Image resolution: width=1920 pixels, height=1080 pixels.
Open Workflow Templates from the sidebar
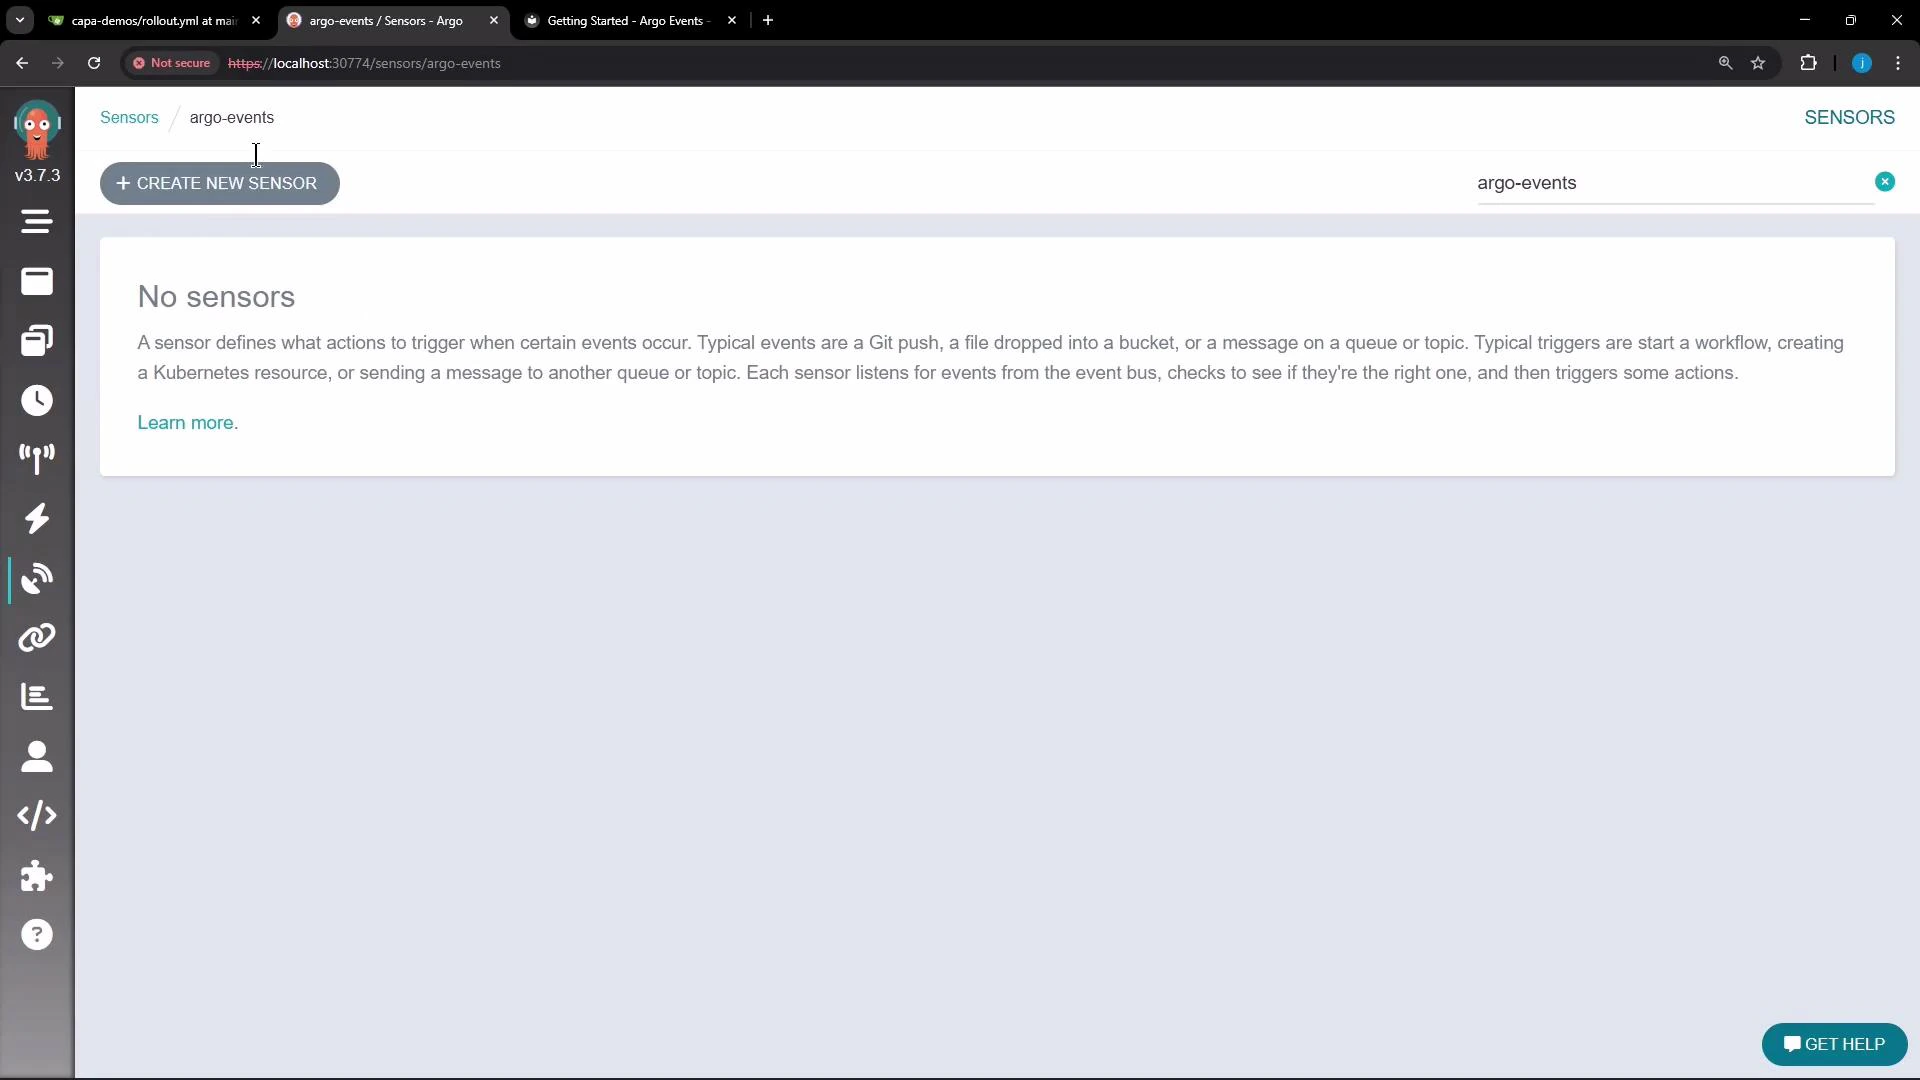point(36,281)
